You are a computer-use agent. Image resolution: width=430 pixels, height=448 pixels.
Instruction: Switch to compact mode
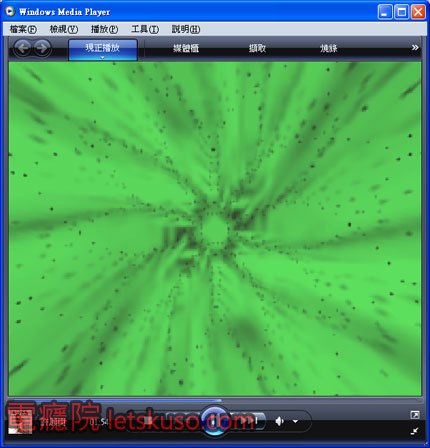[x=415, y=431]
